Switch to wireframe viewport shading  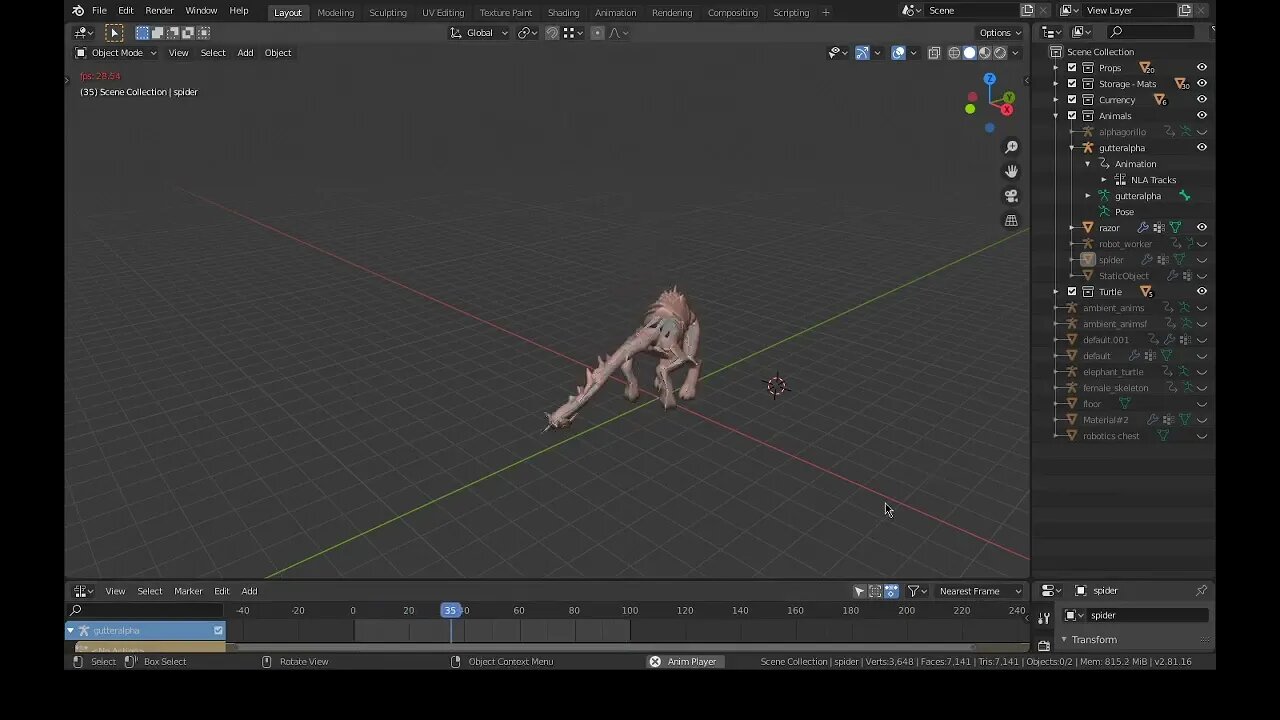click(x=954, y=53)
